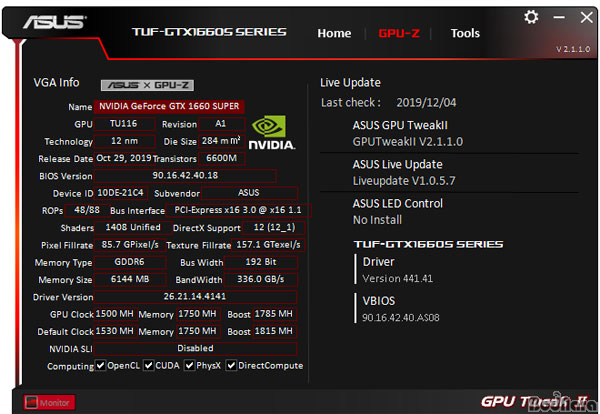Open the settings gear icon
Screen dimensions: 600x414
click(x=531, y=17)
